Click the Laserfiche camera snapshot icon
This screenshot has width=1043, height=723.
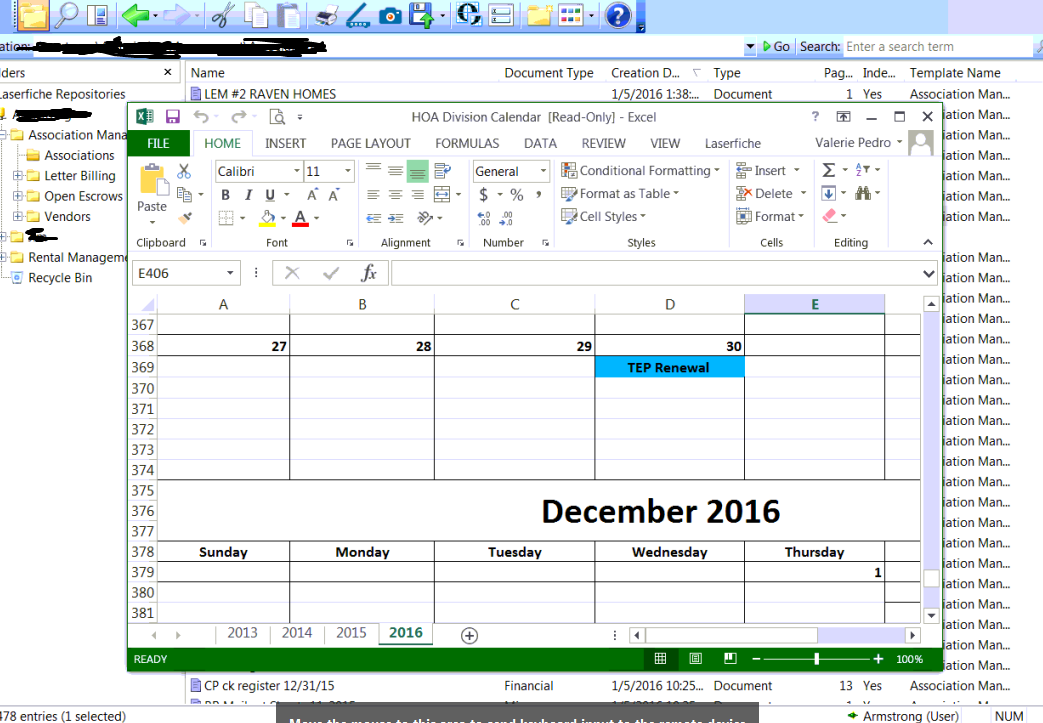390,15
